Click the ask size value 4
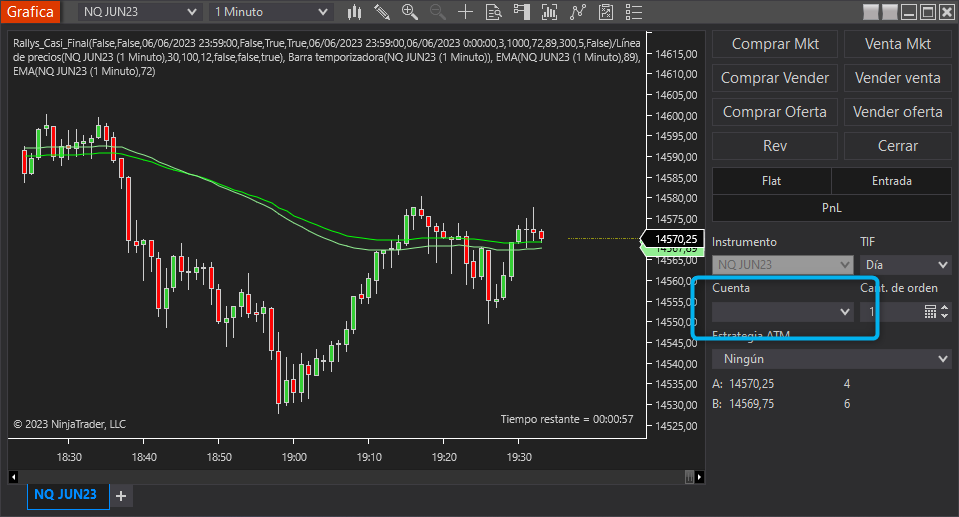The width and height of the screenshot is (959, 517). tap(847, 384)
